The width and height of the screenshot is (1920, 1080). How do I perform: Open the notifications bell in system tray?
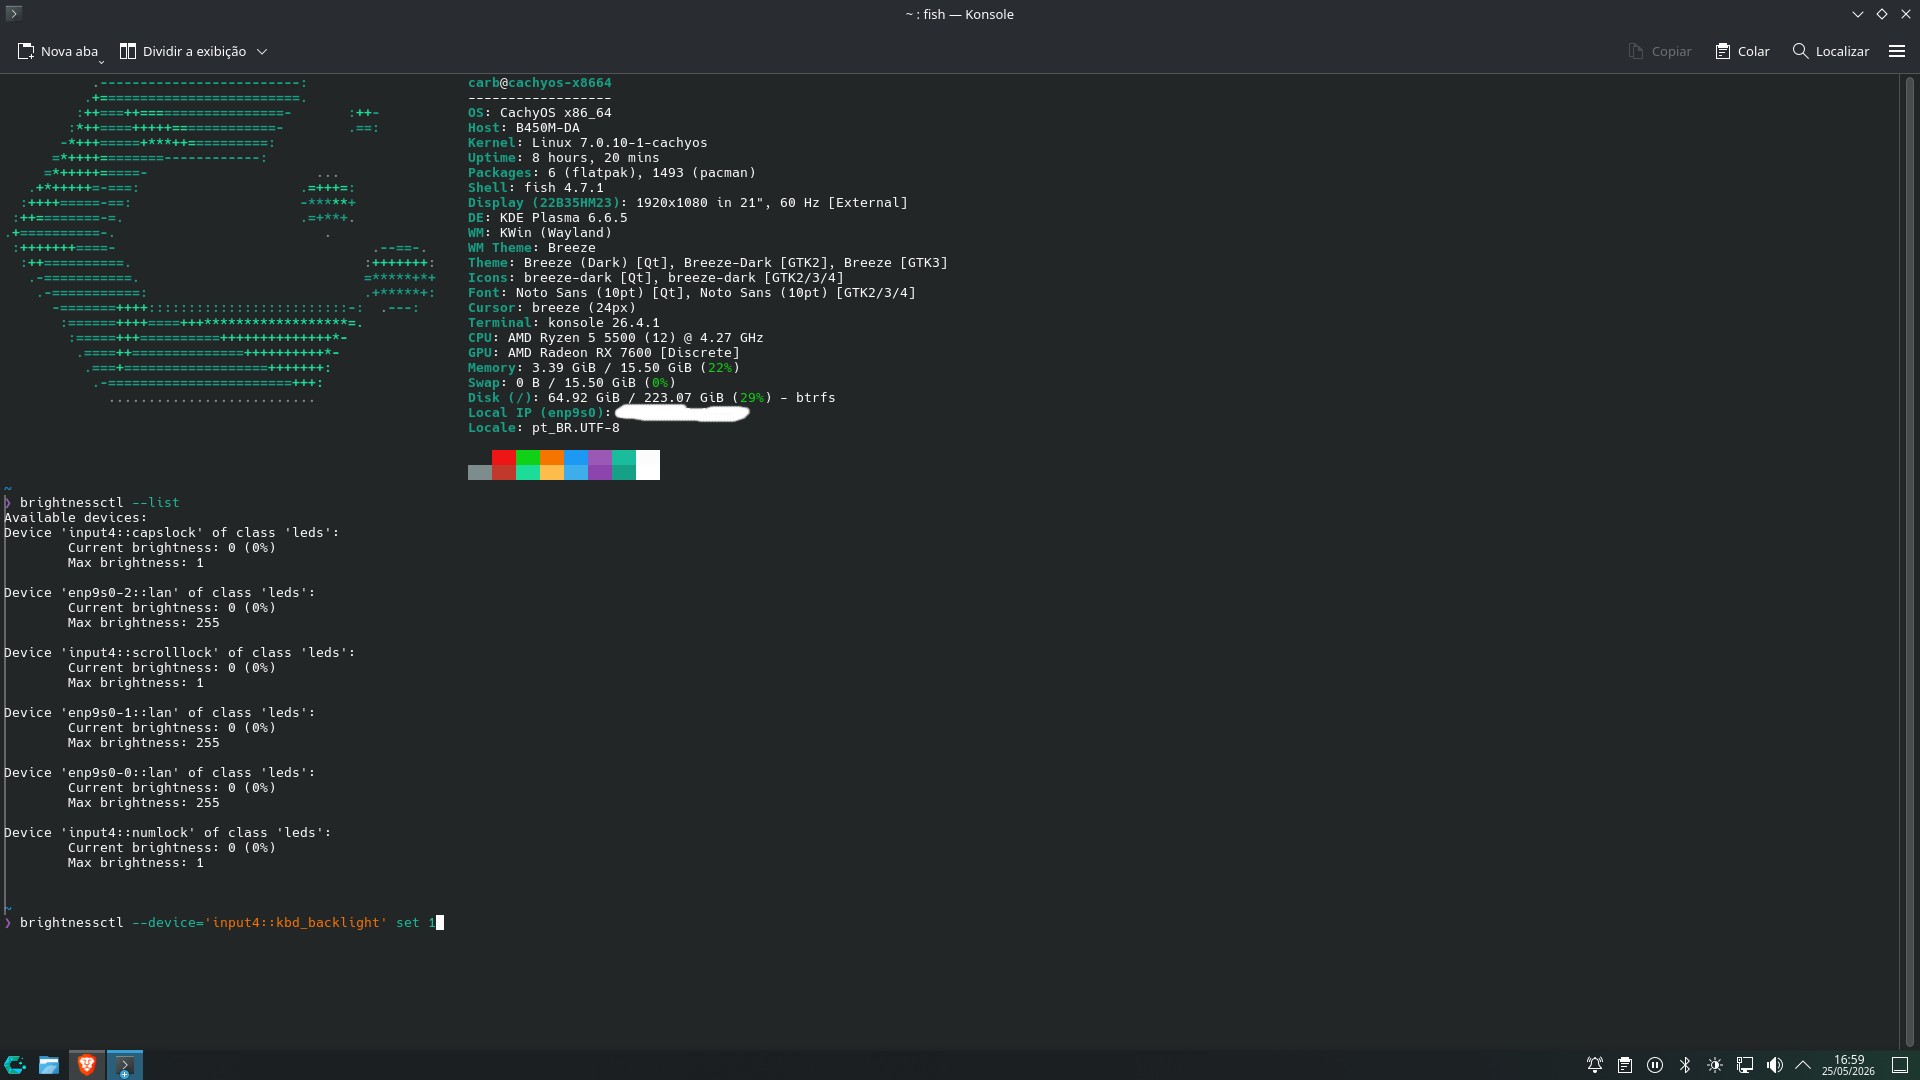coord(1595,1065)
